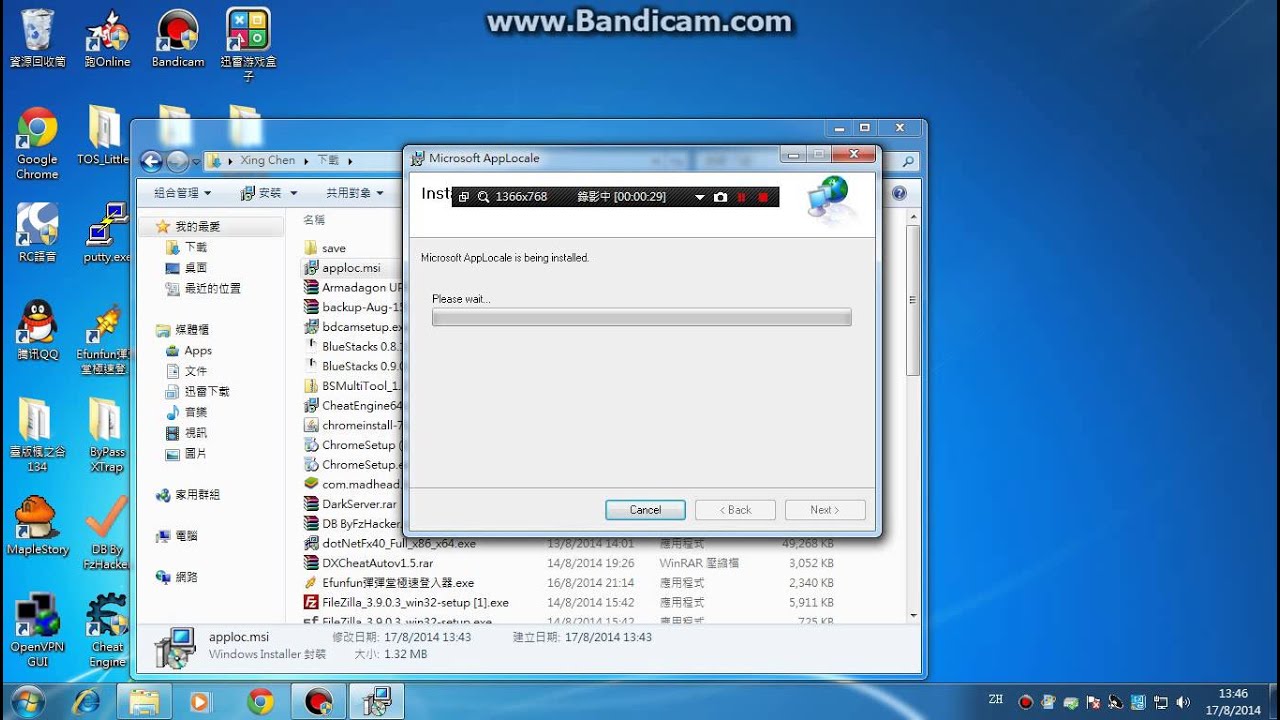Image resolution: width=1280 pixels, height=720 pixels.
Task: Open the Google Chrome desktop shortcut
Action: (x=37, y=144)
